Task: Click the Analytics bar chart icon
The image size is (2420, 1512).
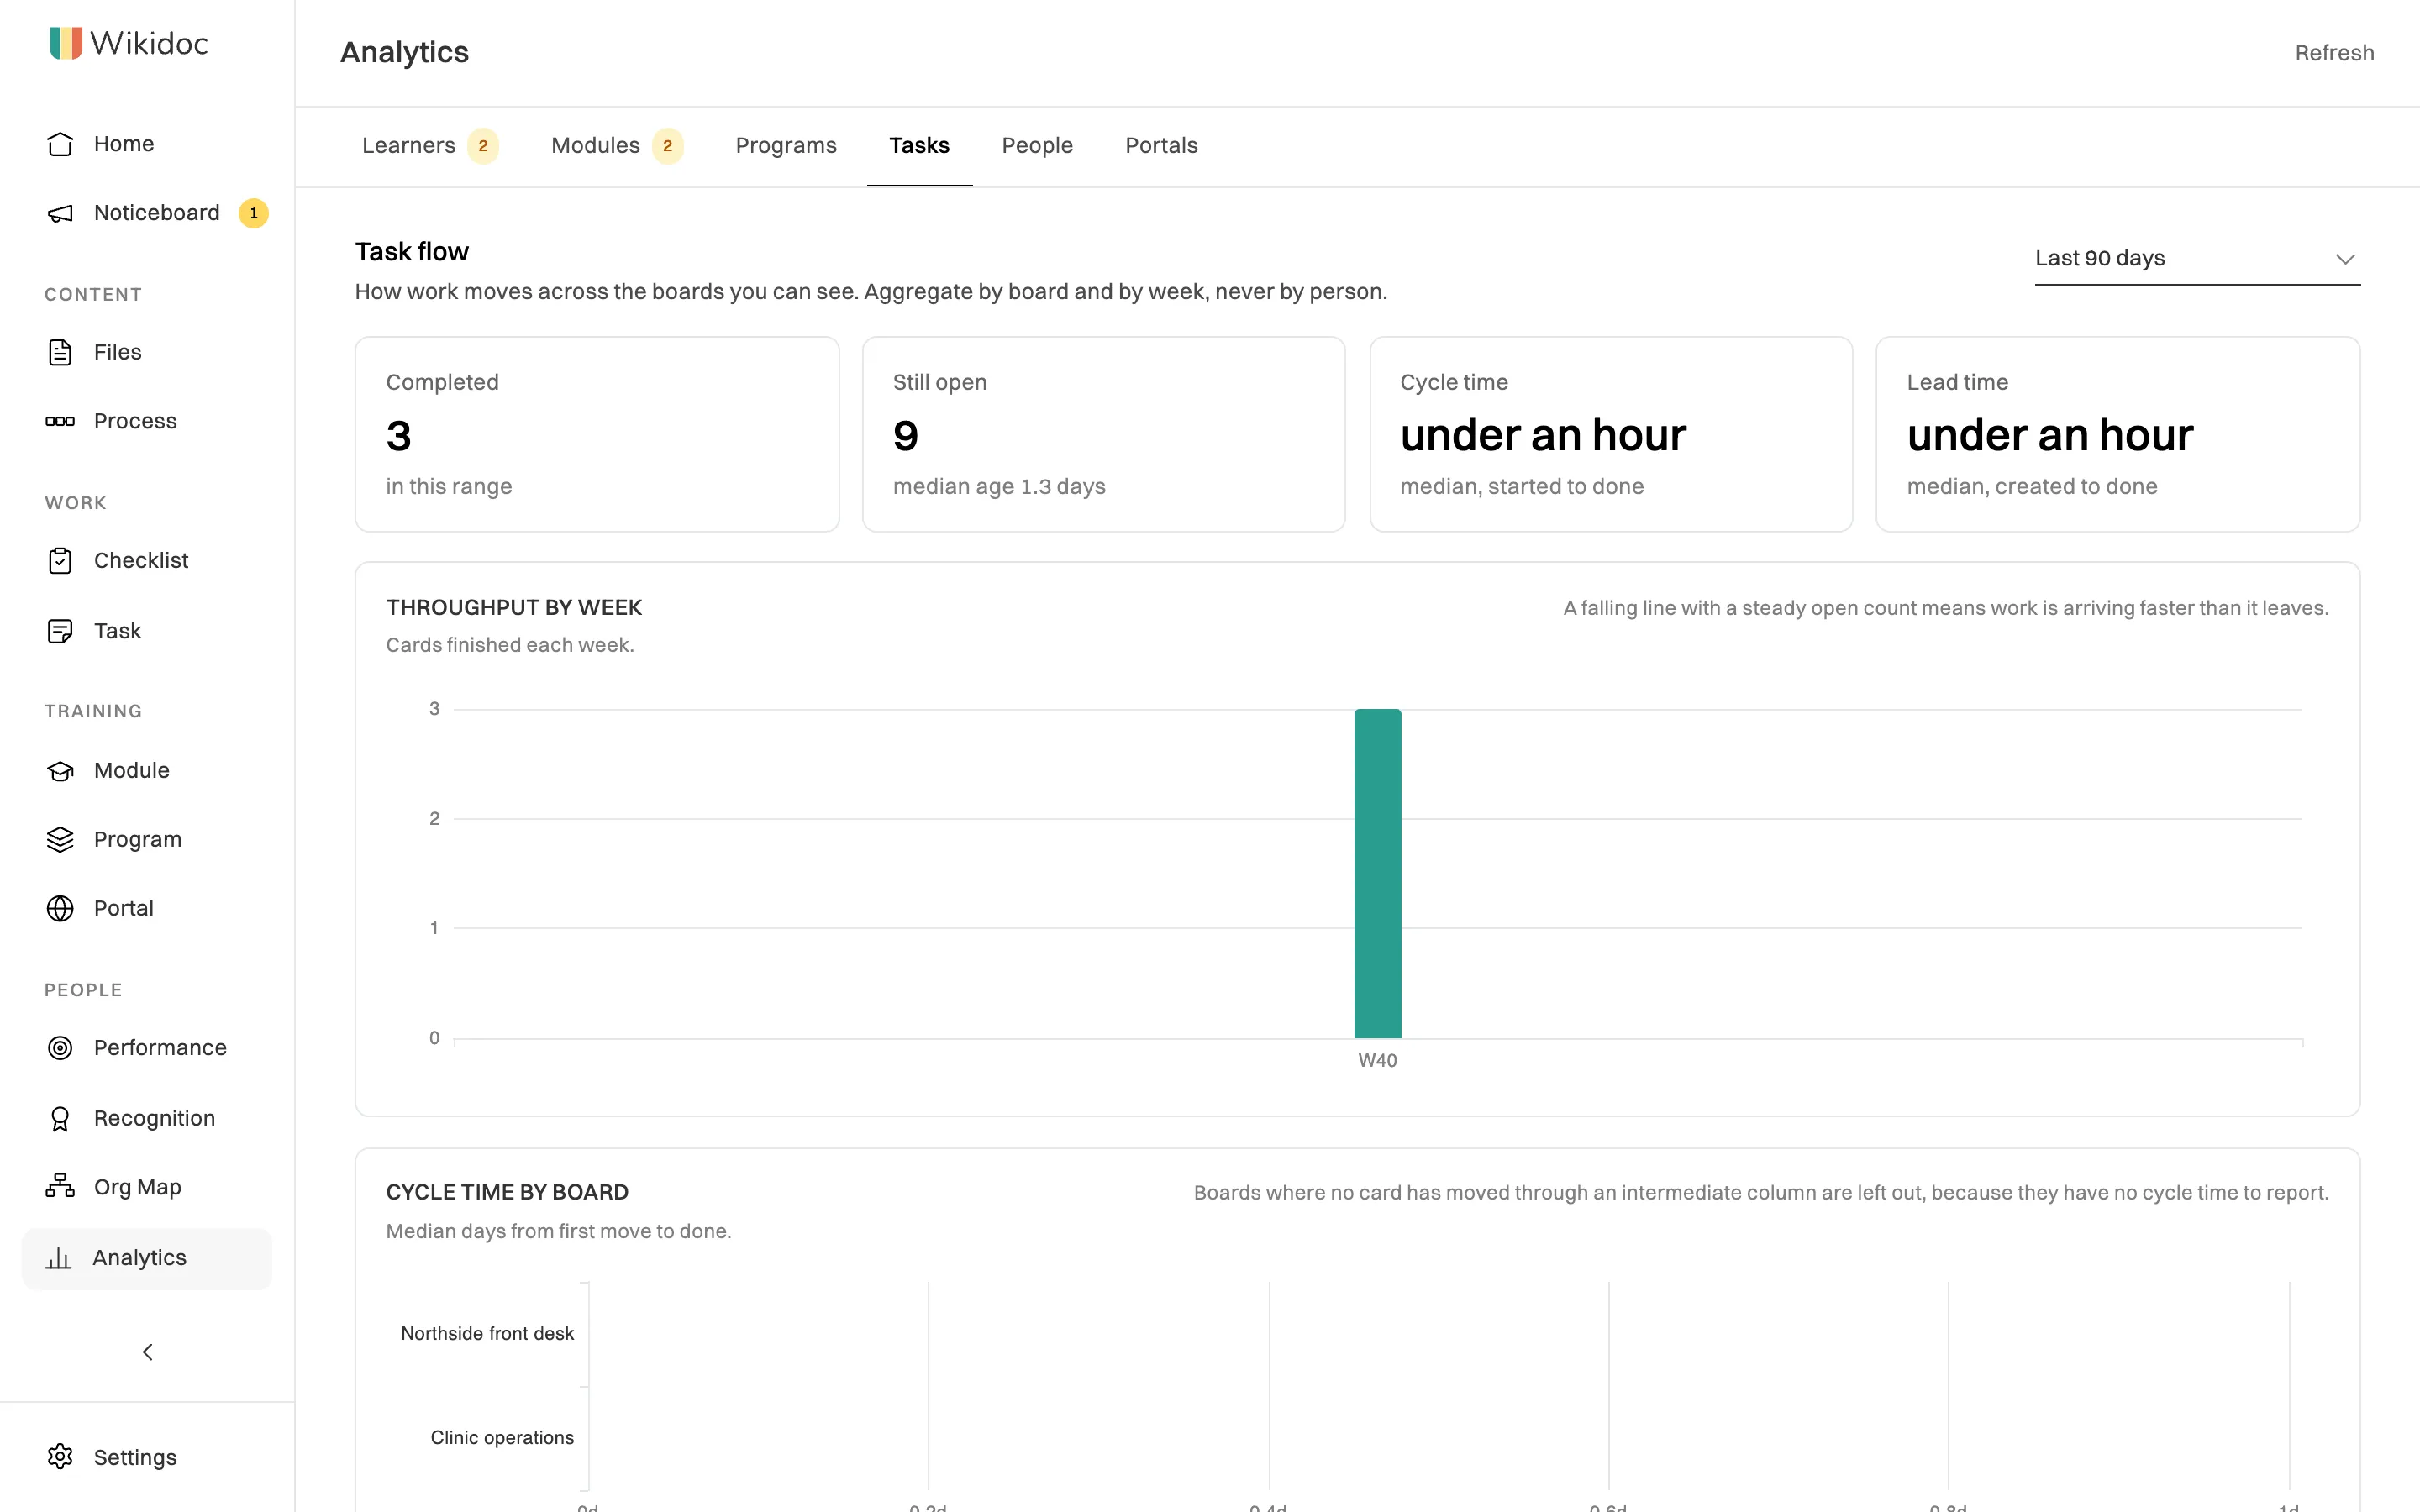Action: [59, 1258]
